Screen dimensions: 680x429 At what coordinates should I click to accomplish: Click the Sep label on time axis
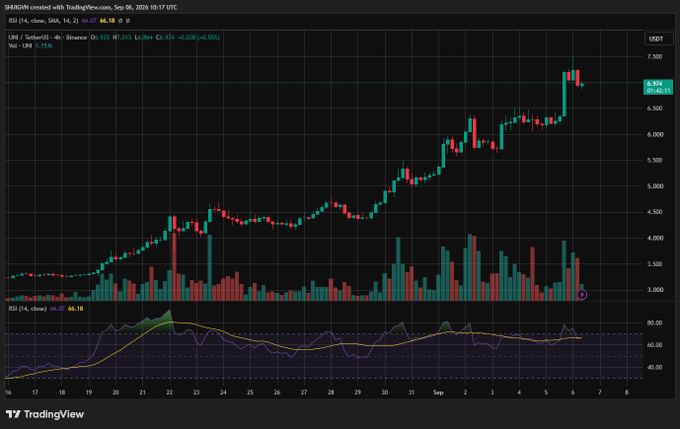click(x=438, y=392)
